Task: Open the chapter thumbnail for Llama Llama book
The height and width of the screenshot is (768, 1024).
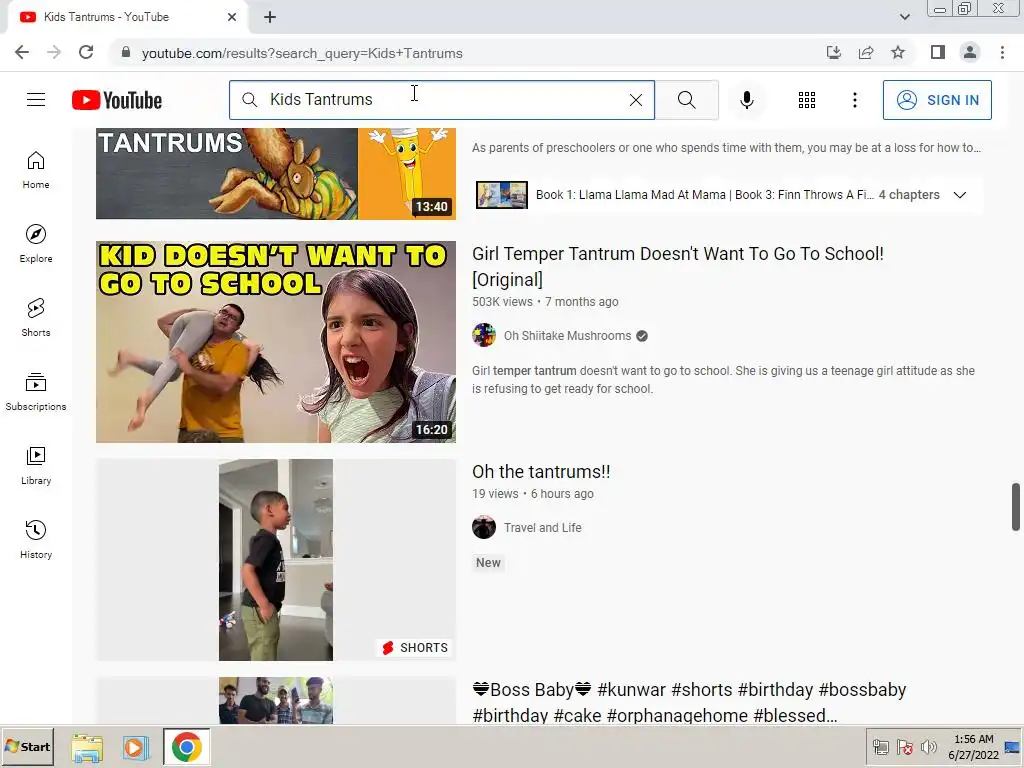Action: [x=502, y=195]
